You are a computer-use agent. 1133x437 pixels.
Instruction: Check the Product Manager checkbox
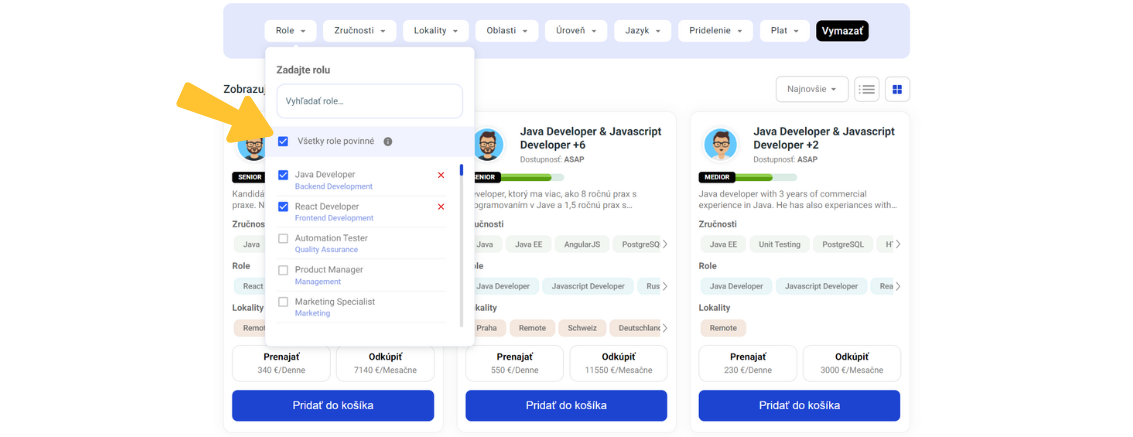point(283,270)
